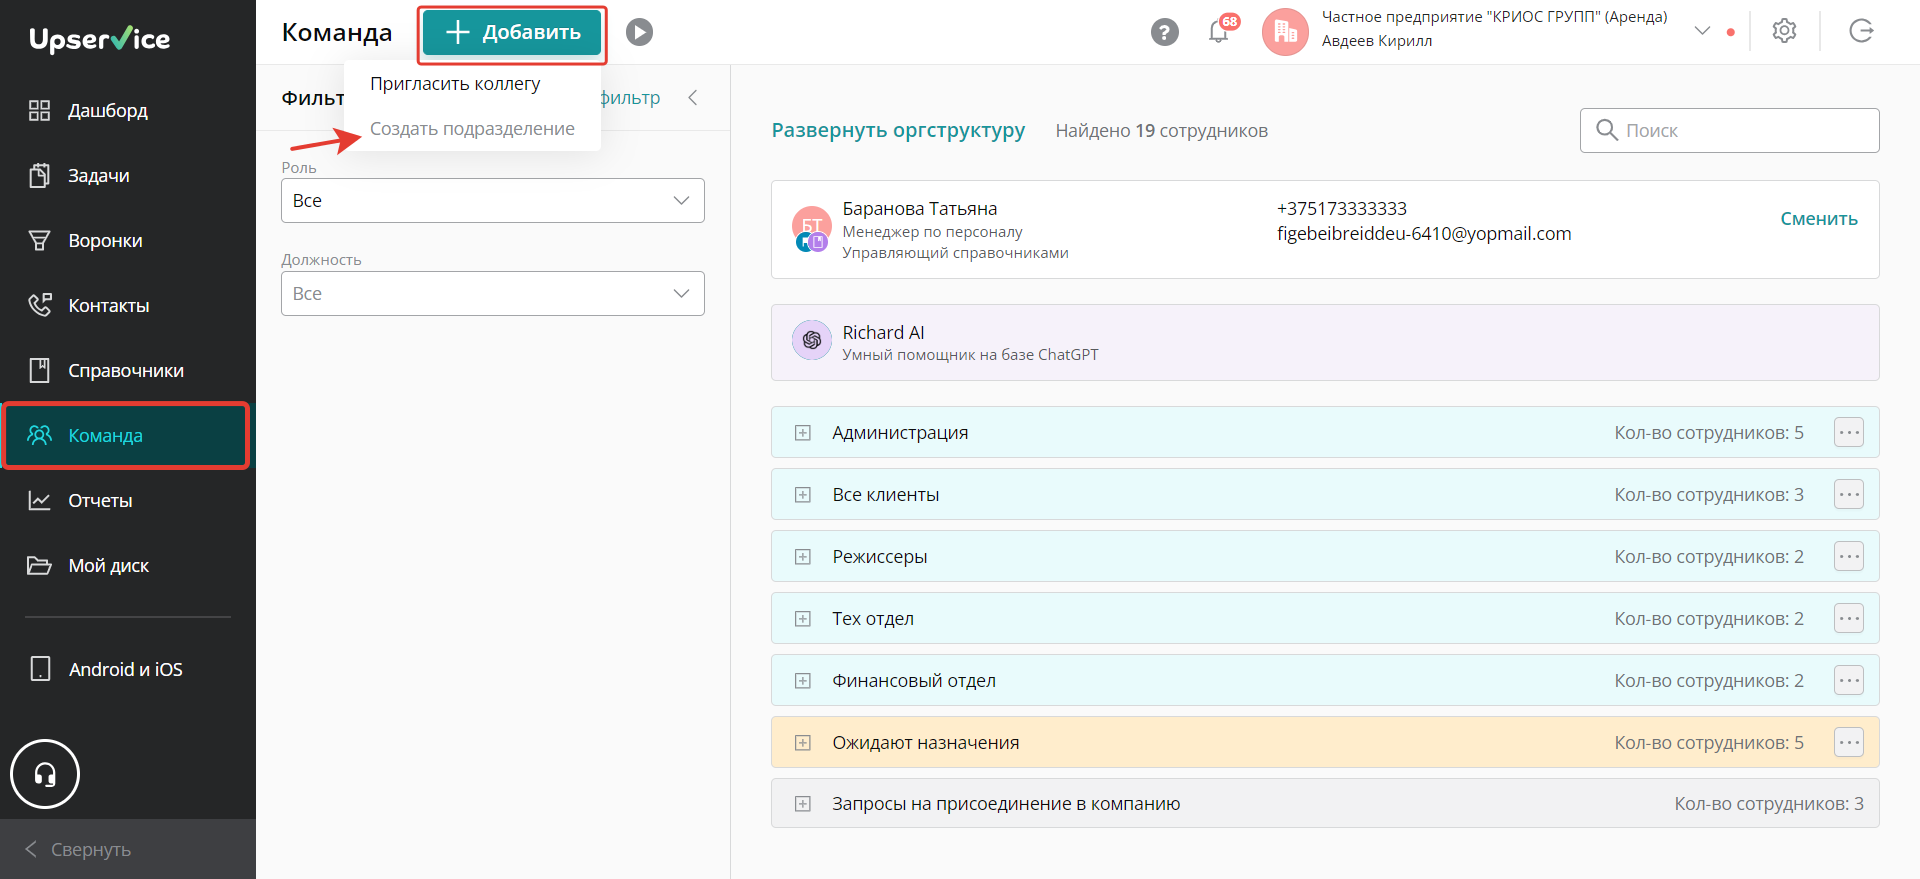Open more options for Тех отдел
The width and height of the screenshot is (1920, 879).
click(1849, 618)
